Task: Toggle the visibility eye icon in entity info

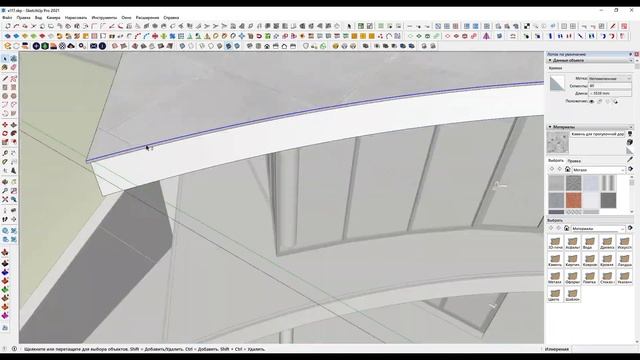Action: [x=591, y=101]
